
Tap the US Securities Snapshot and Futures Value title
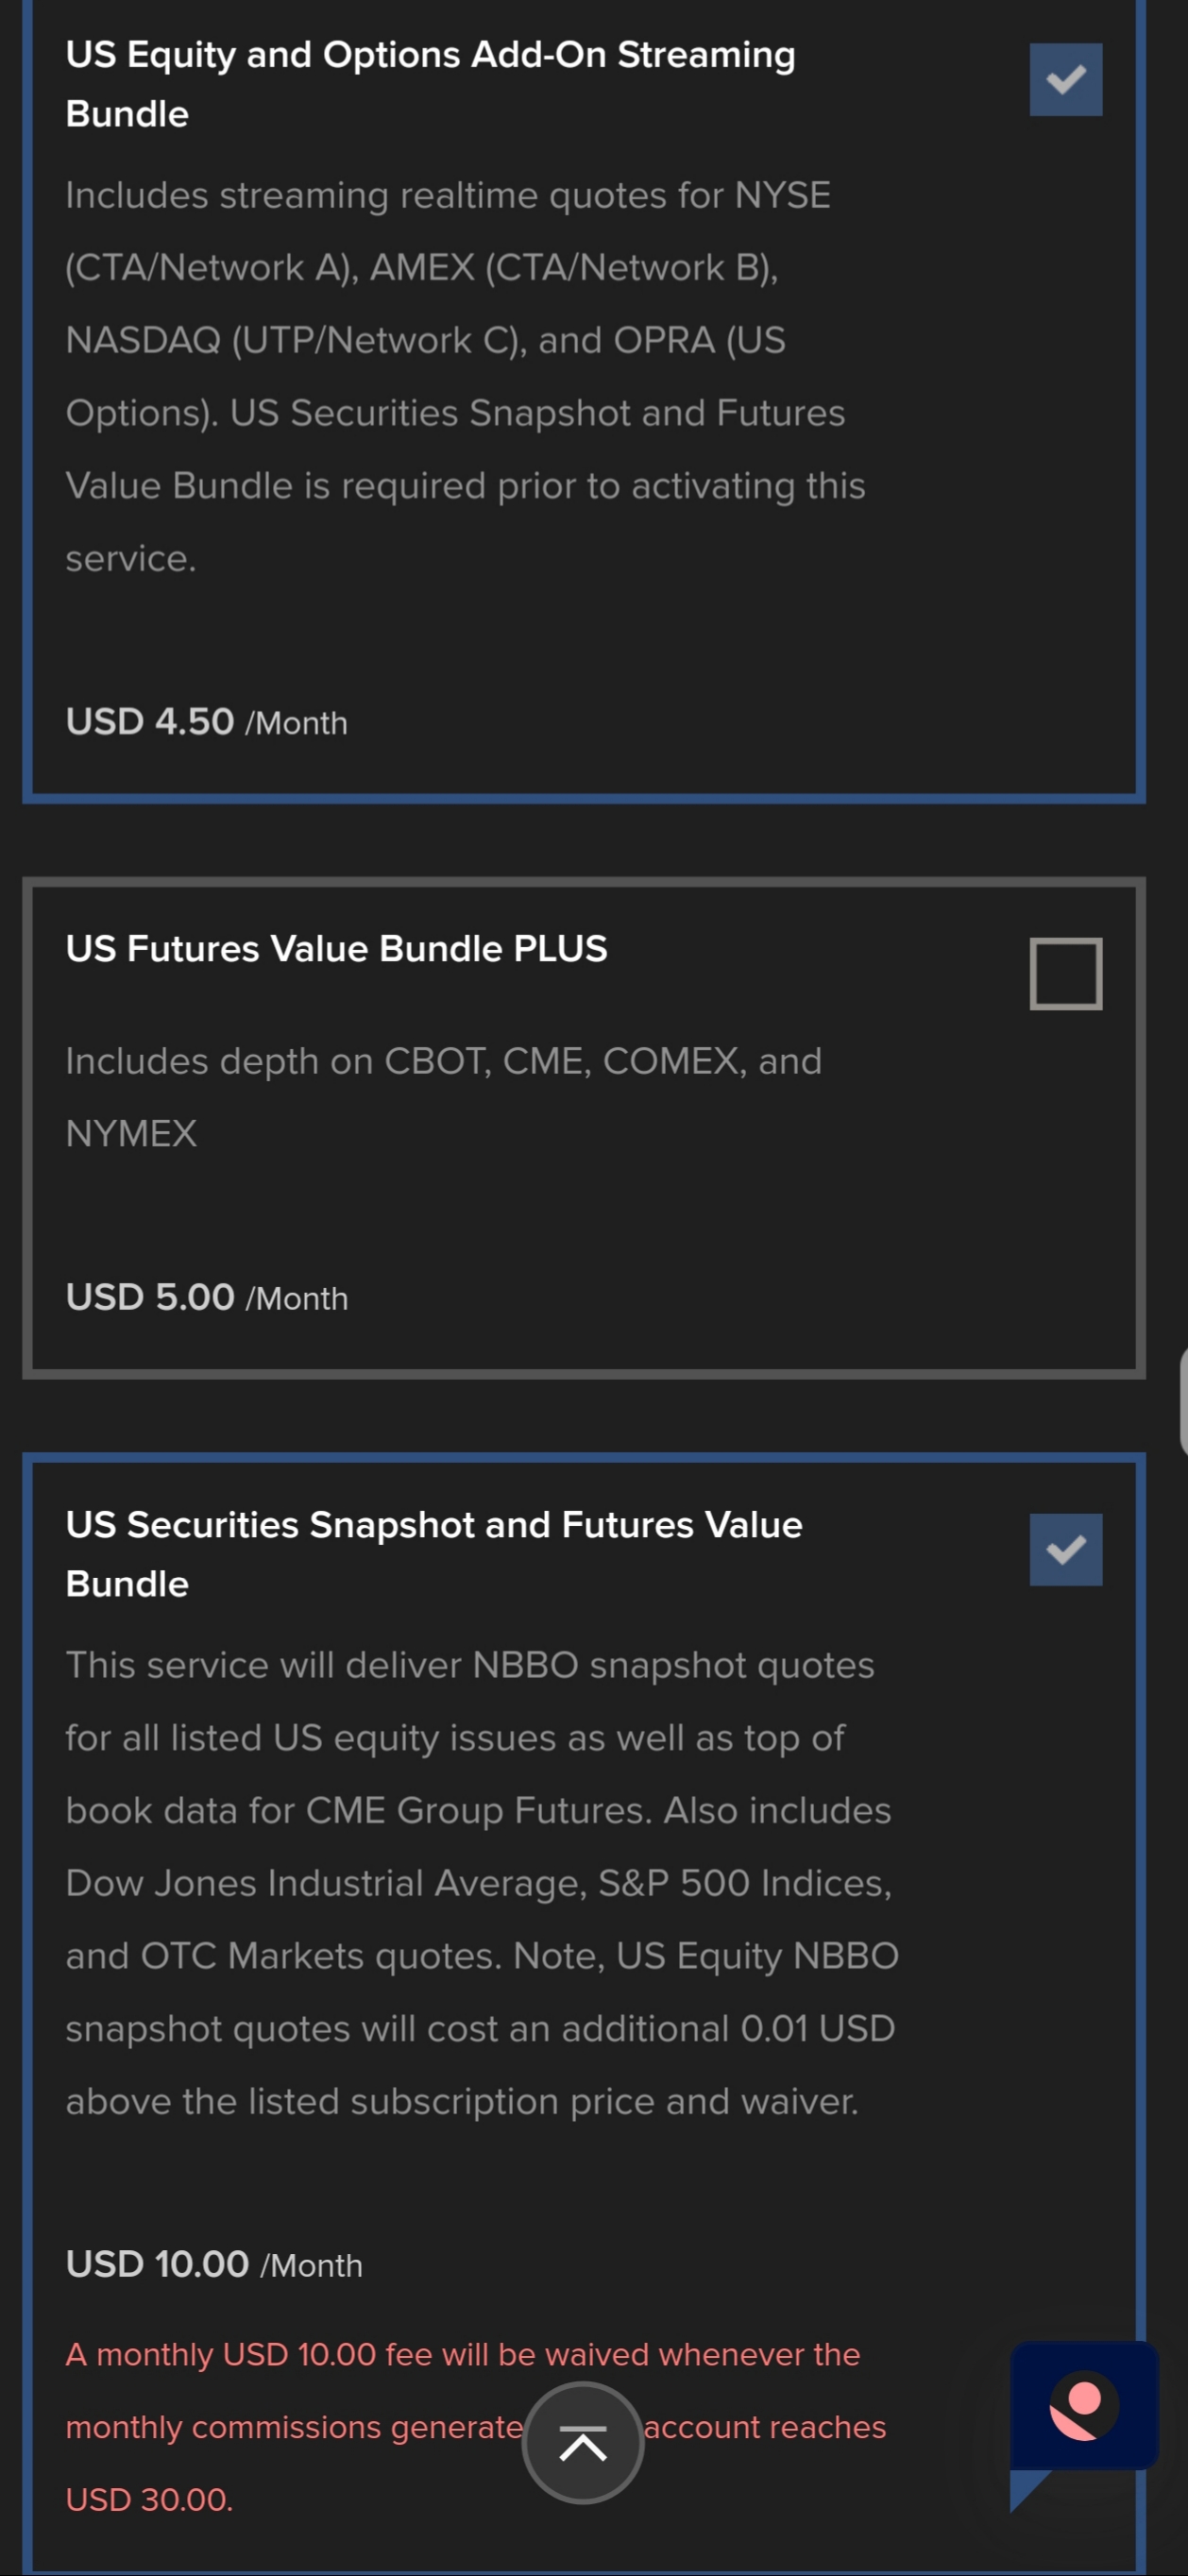(x=434, y=1554)
